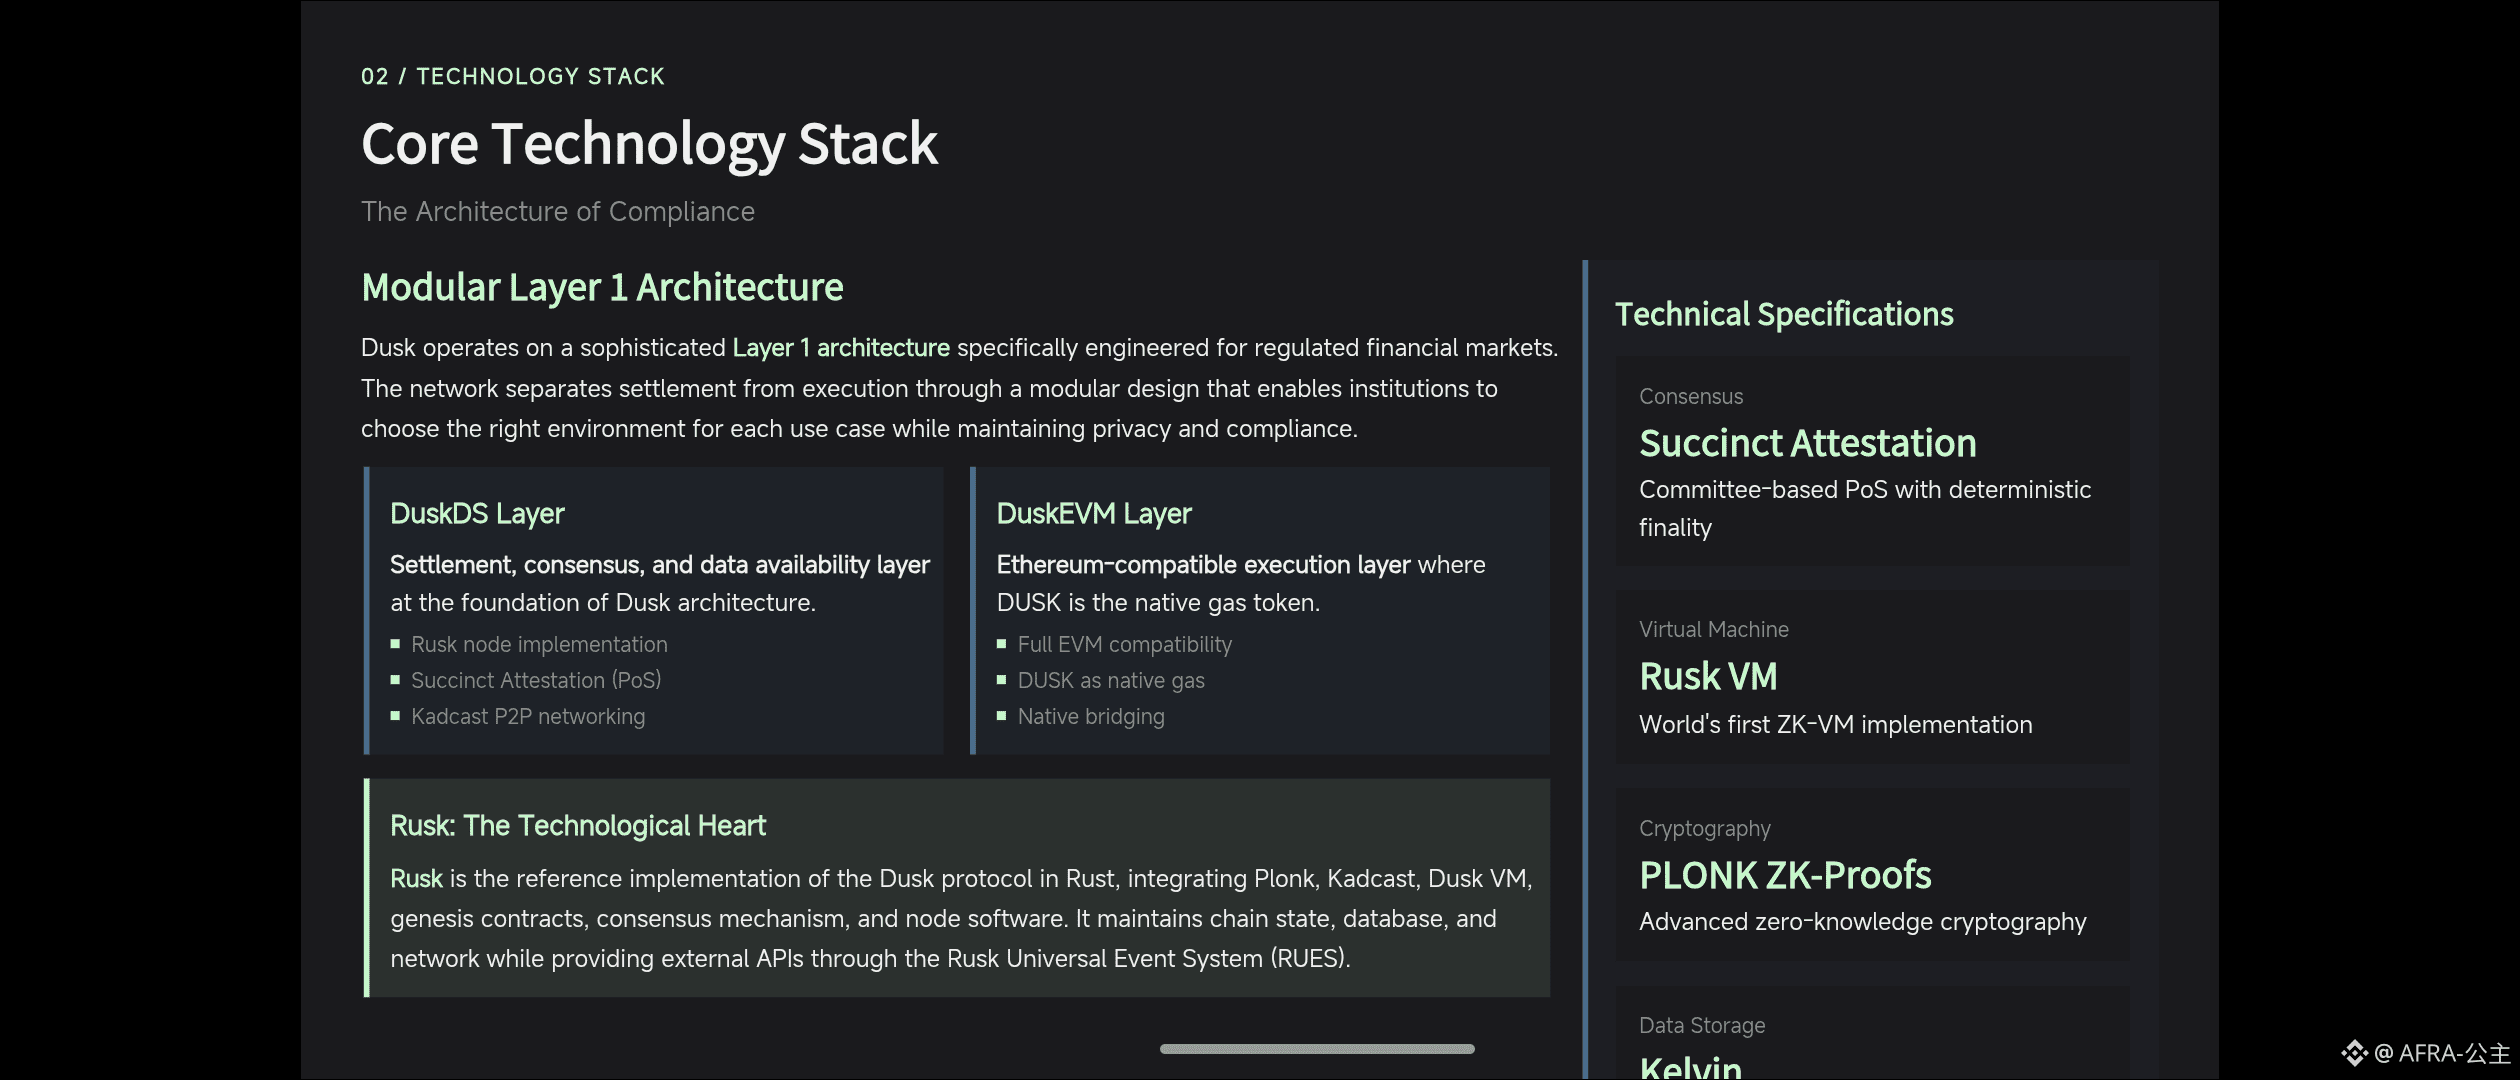Click the bullet icon beside "DUSK as native gas"
This screenshot has height=1080, width=2520.
[x=1002, y=681]
